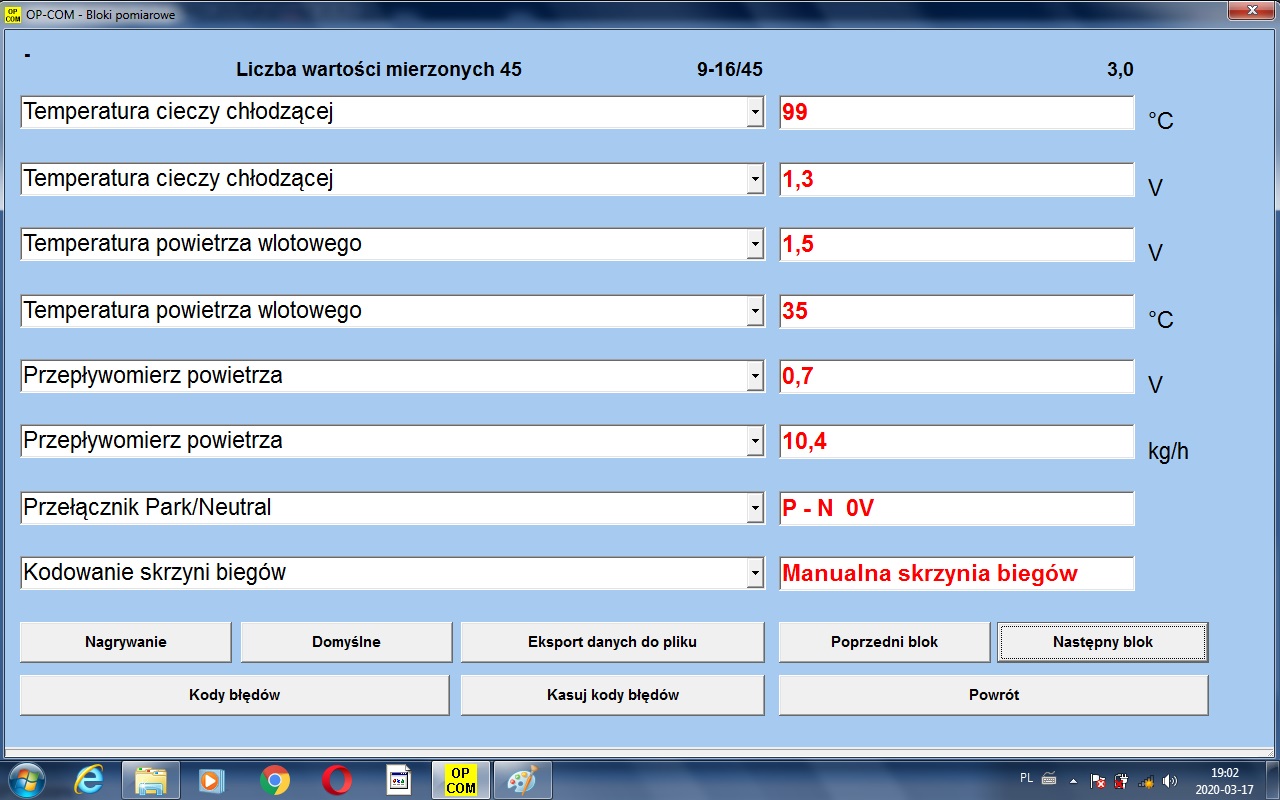Image resolution: width=1280 pixels, height=800 pixels.
Task: Open Opera browser from the taskbar
Action: point(337,780)
